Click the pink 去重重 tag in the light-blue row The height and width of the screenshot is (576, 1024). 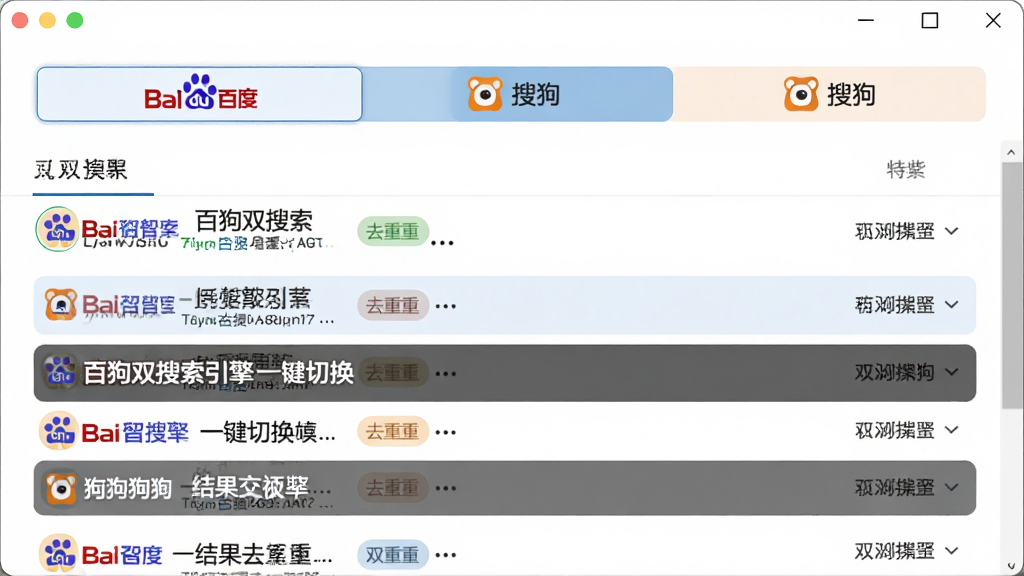pos(392,305)
